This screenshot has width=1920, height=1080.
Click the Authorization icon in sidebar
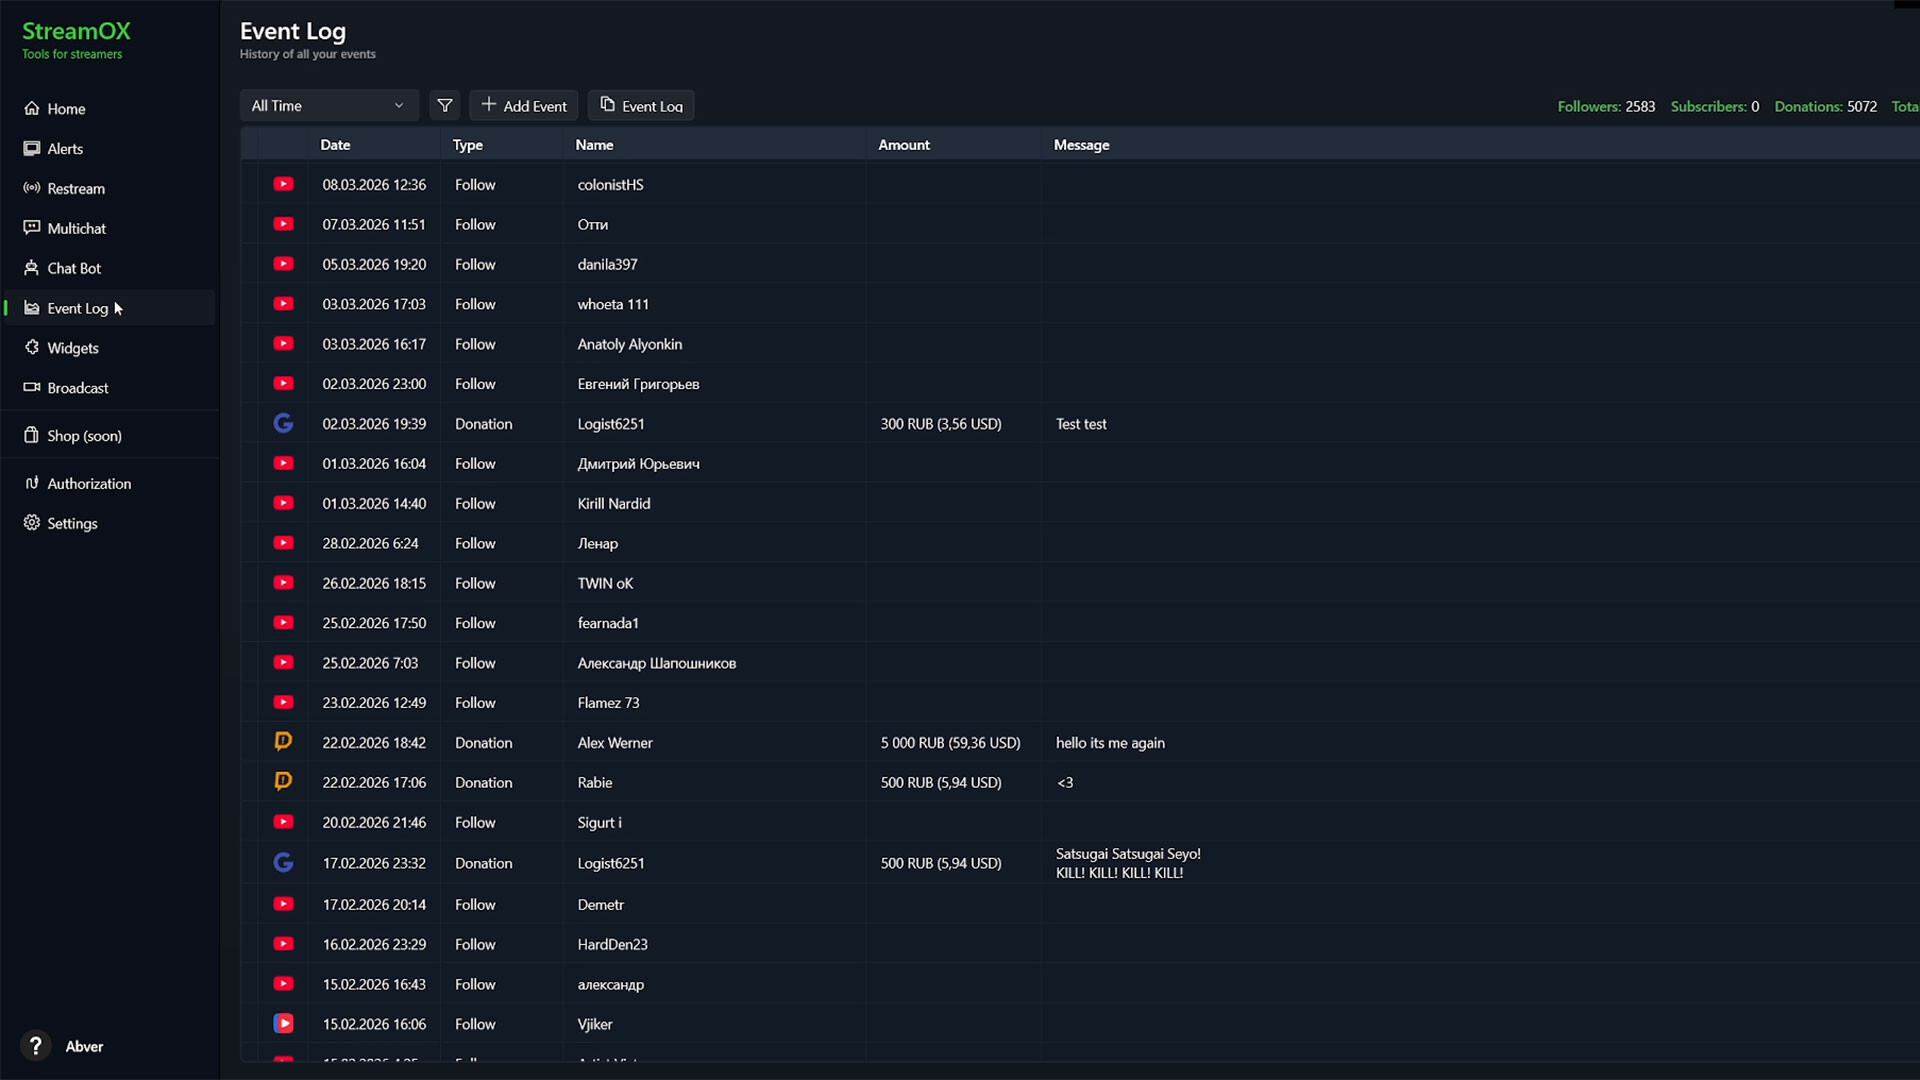pyautogui.click(x=32, y=483)
